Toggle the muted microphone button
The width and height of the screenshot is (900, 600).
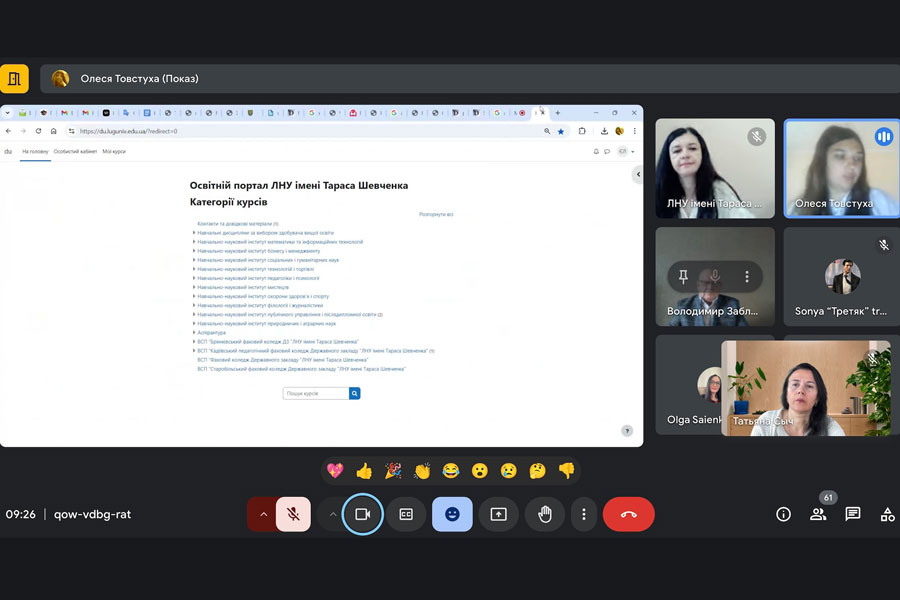pyautogui.click(x=293, y=514)
